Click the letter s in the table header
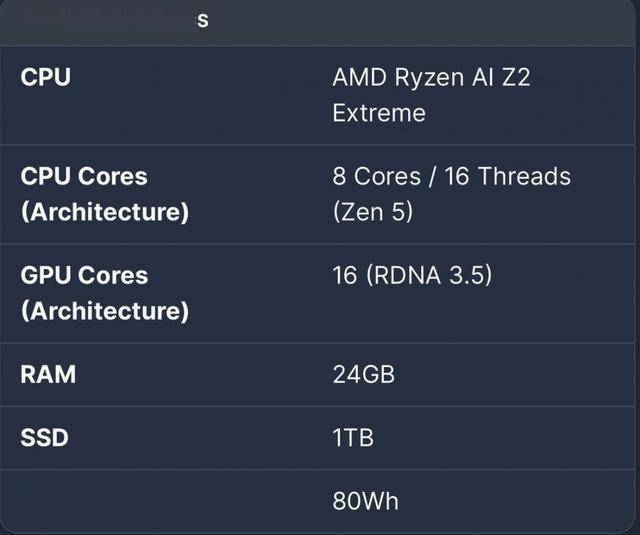Screen dimensions: 640x535 pyautogui.click(x=202, y=21)
